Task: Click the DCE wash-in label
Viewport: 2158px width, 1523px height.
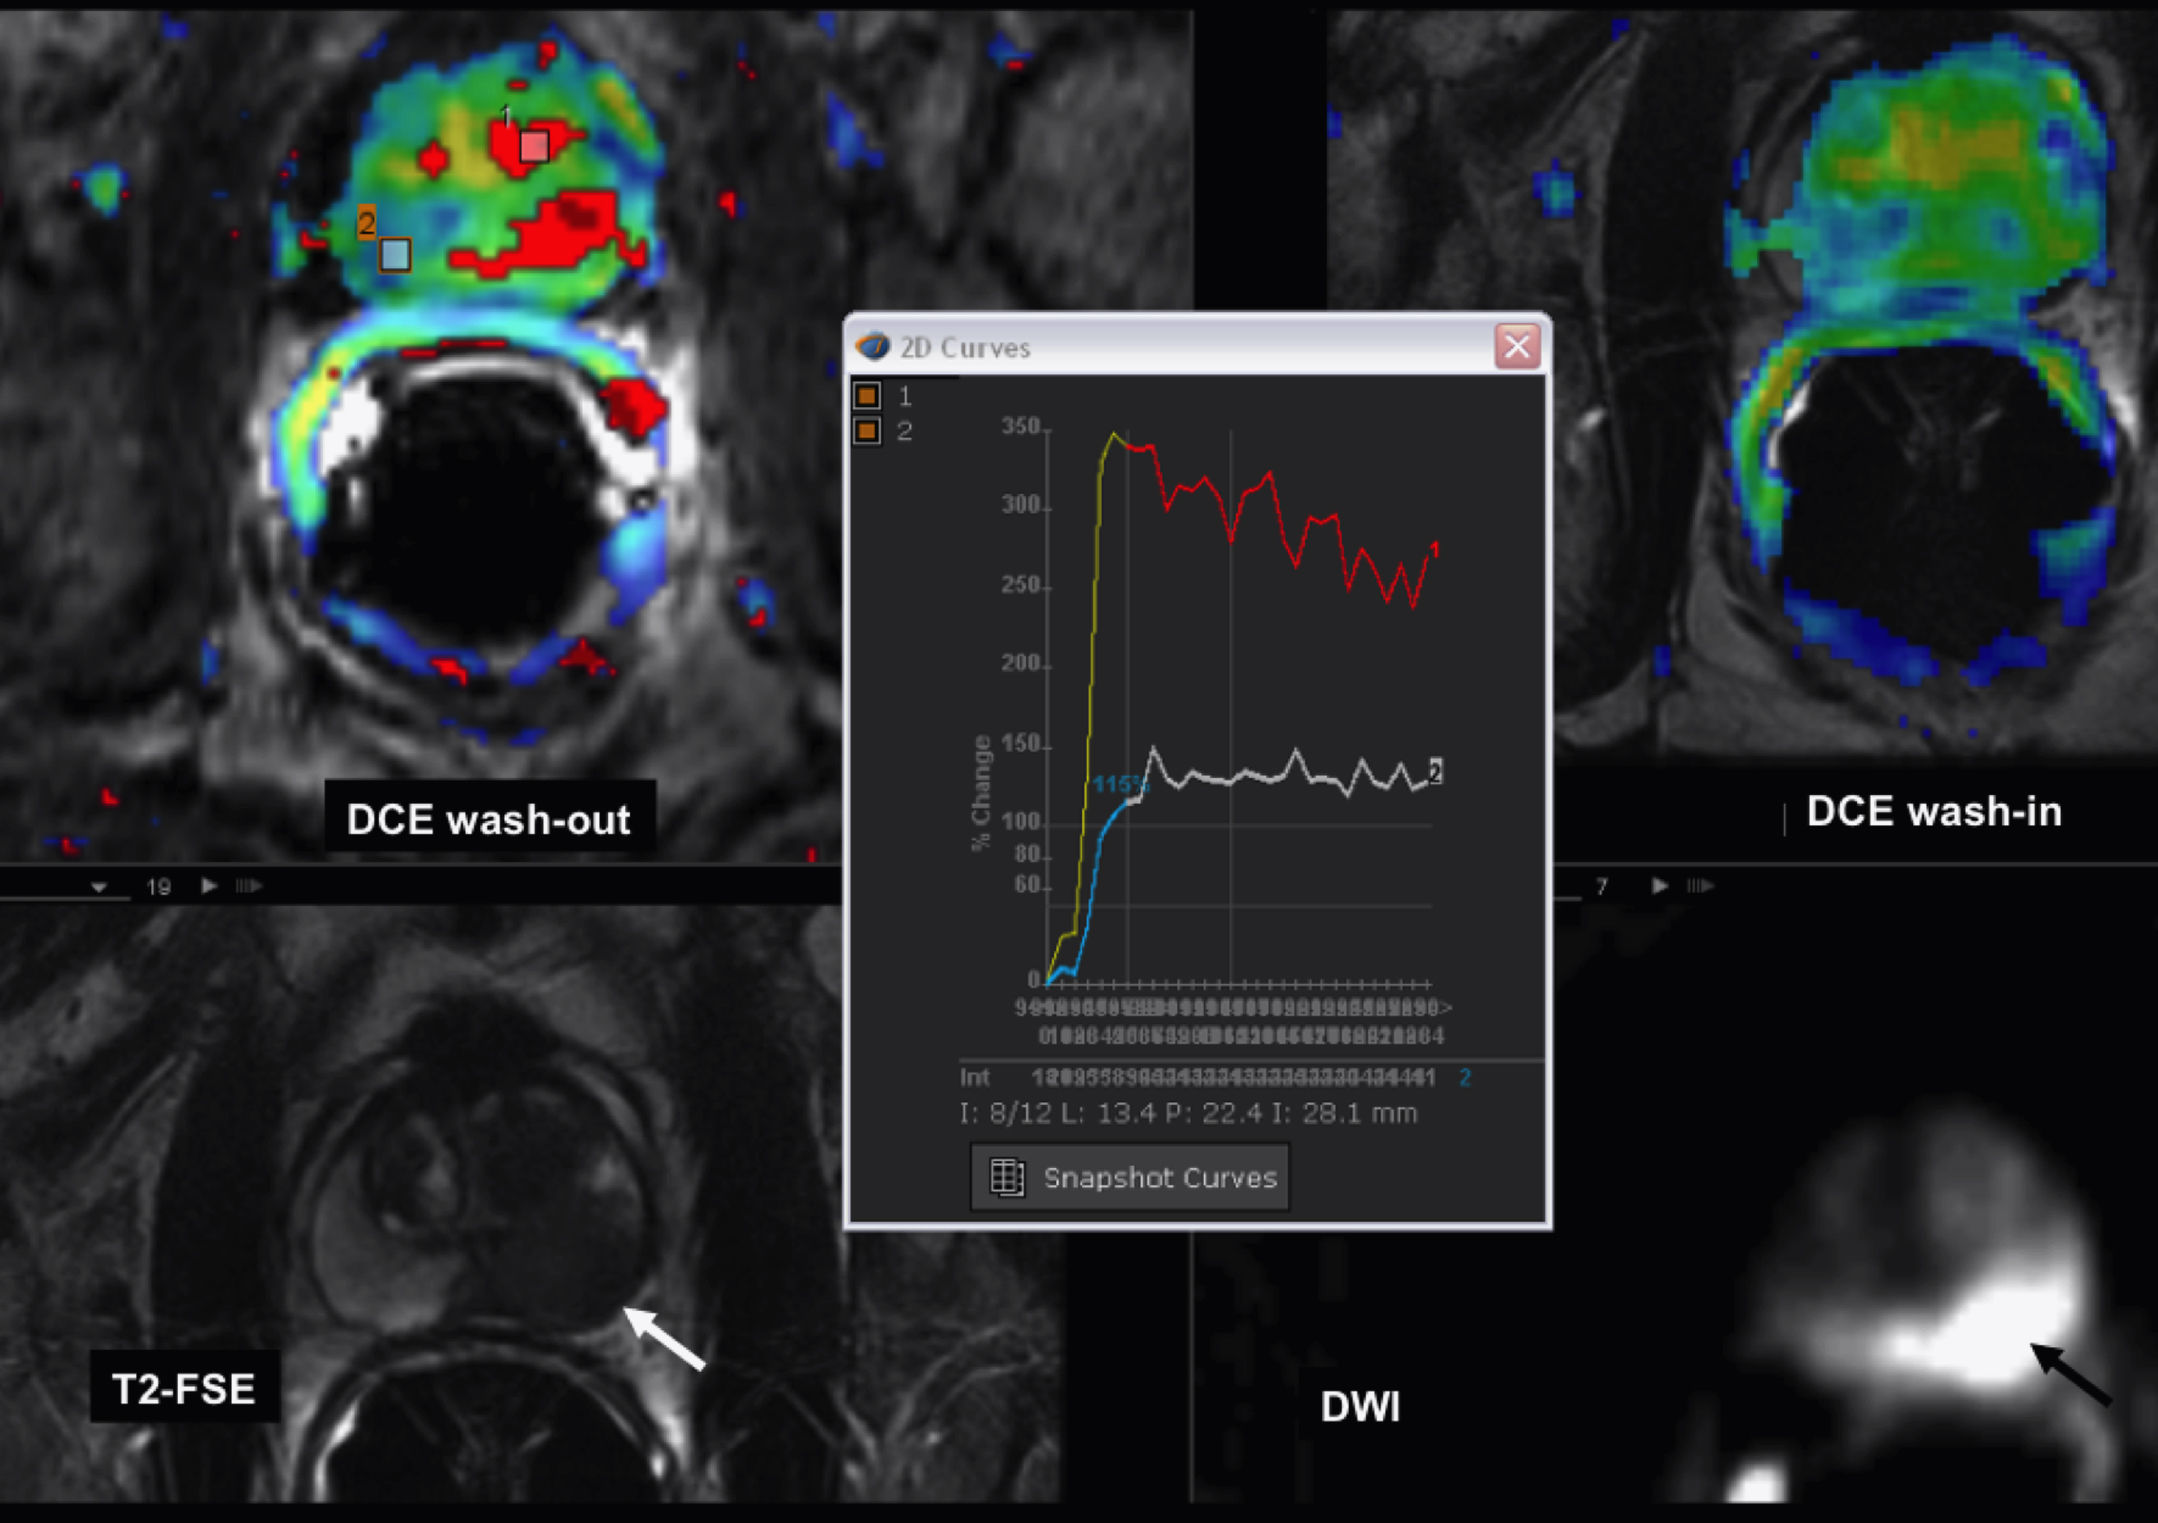Action: click(1933, 811)
